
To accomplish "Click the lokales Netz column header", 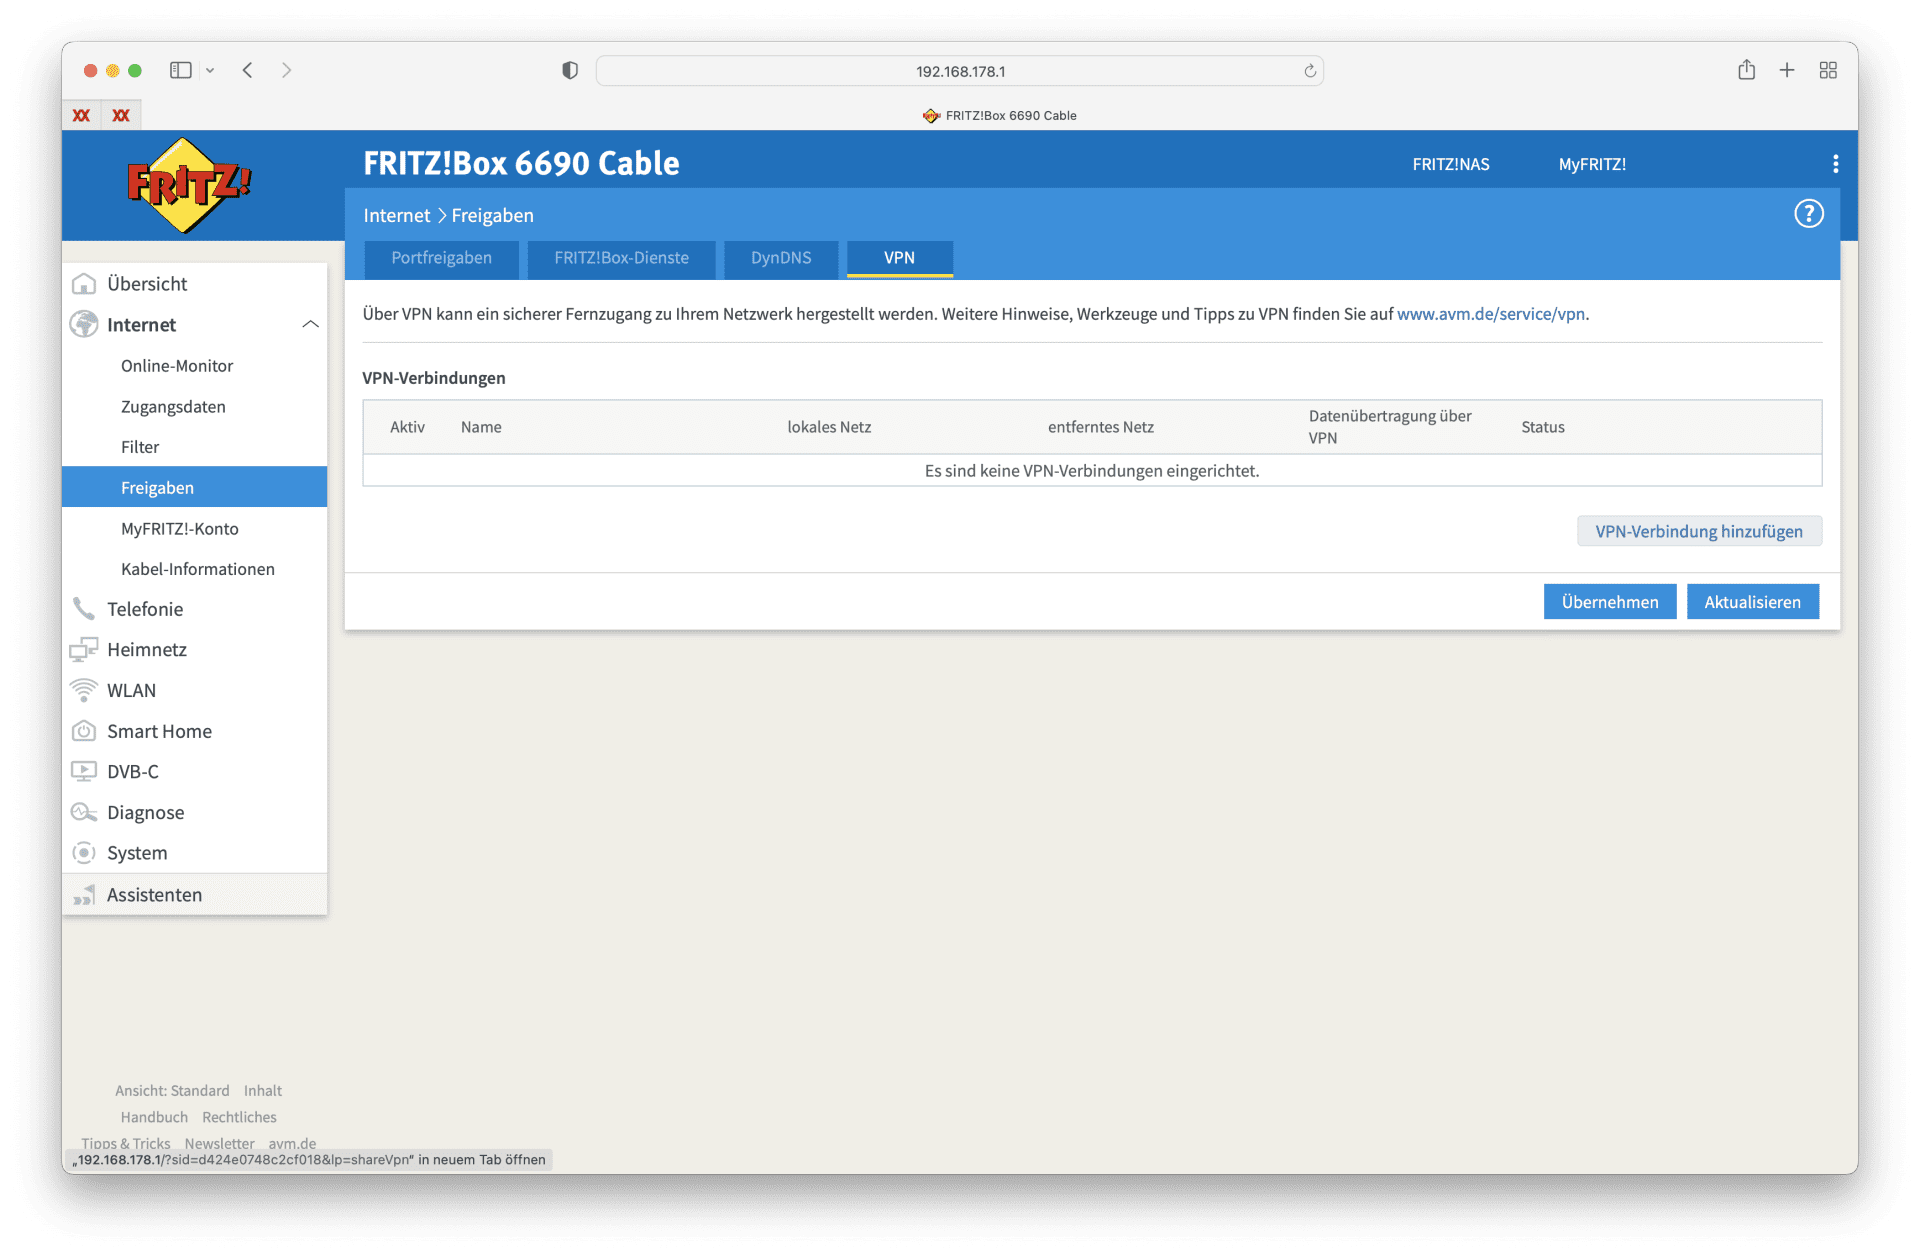I will (x=829, y=427).
